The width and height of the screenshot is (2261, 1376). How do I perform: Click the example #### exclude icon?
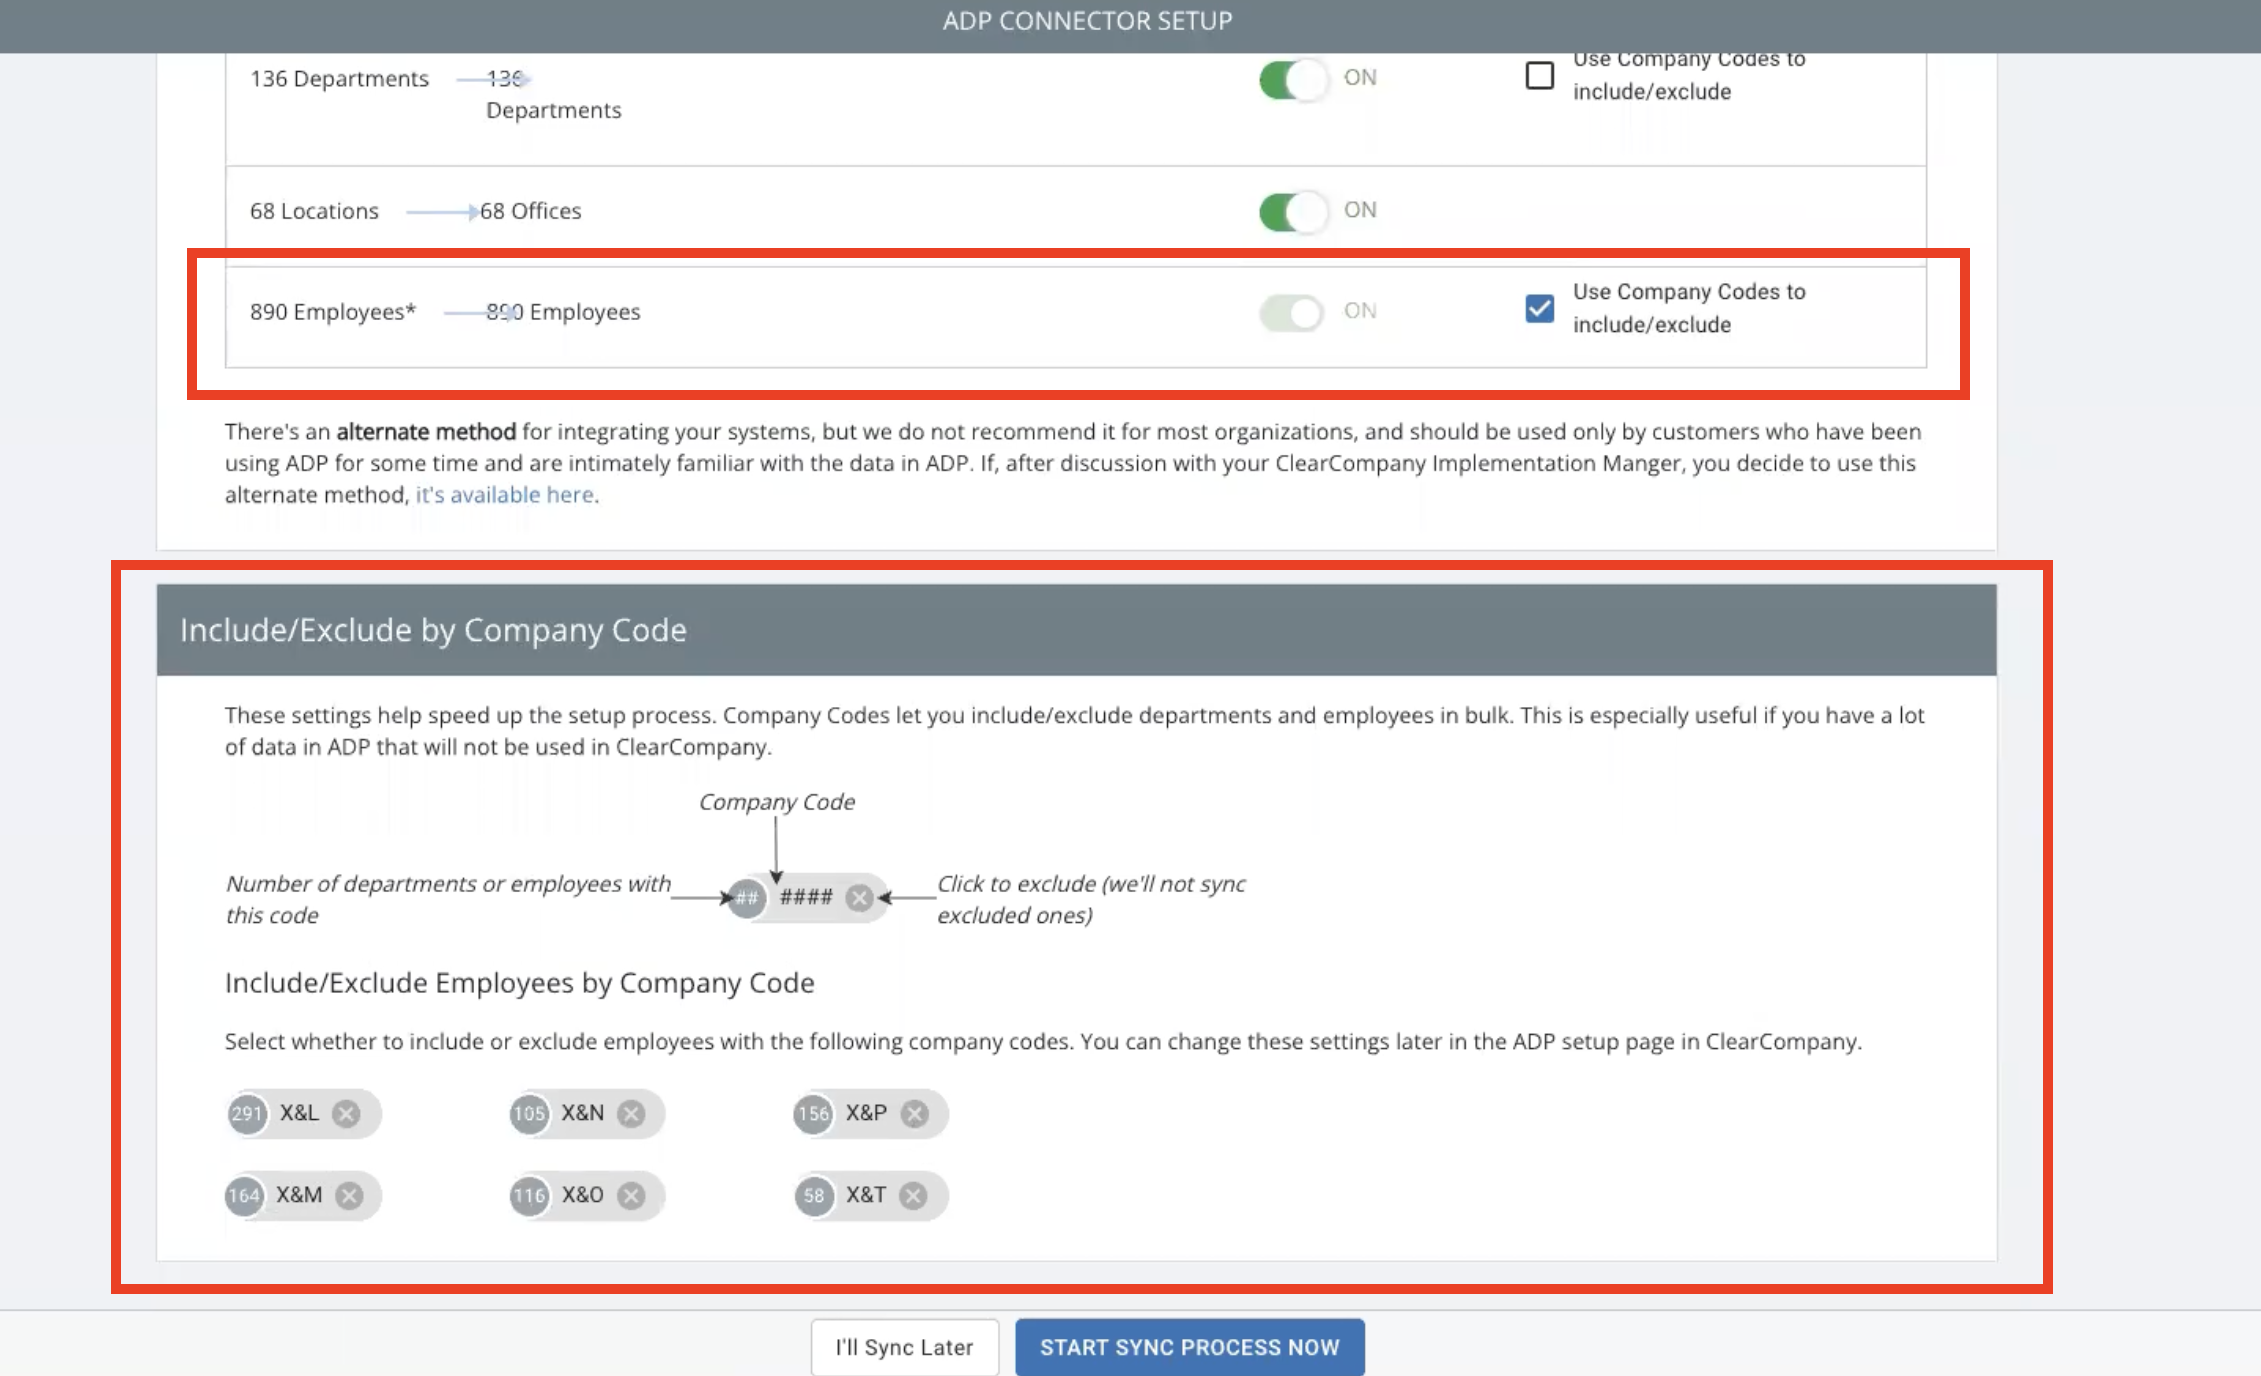(859, 897)
